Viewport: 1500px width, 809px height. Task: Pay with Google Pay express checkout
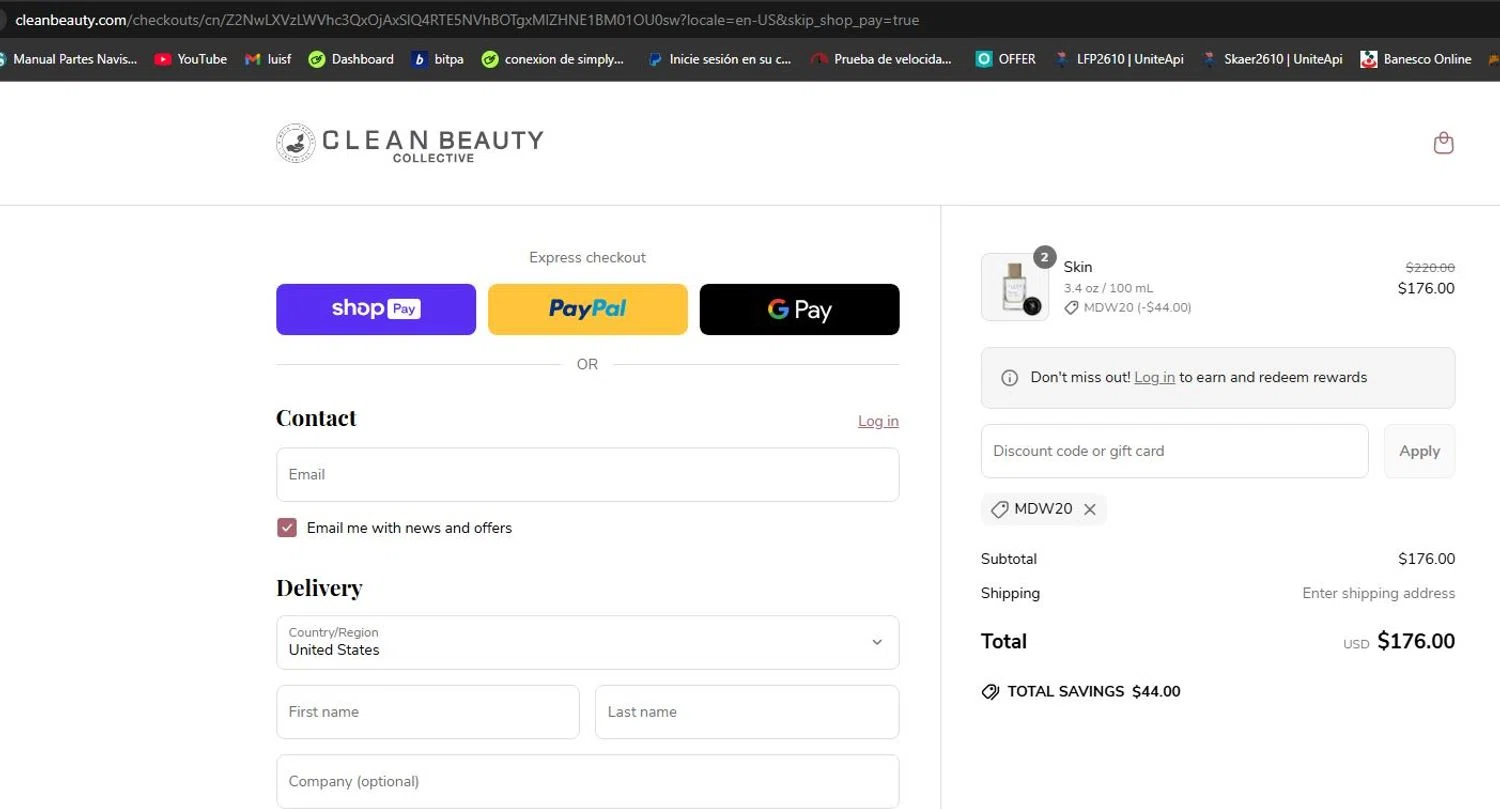(x=799, y=309)
